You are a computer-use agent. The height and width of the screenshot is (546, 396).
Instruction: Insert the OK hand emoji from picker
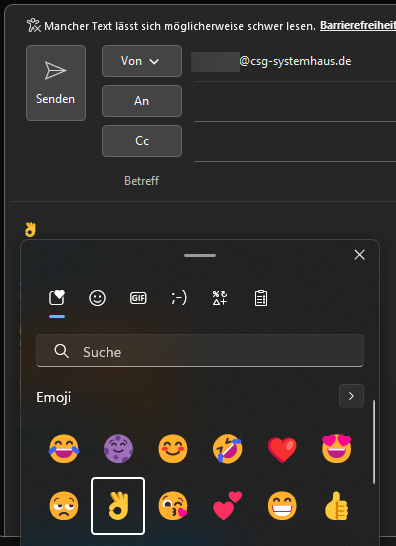click(x=118, y=506)
